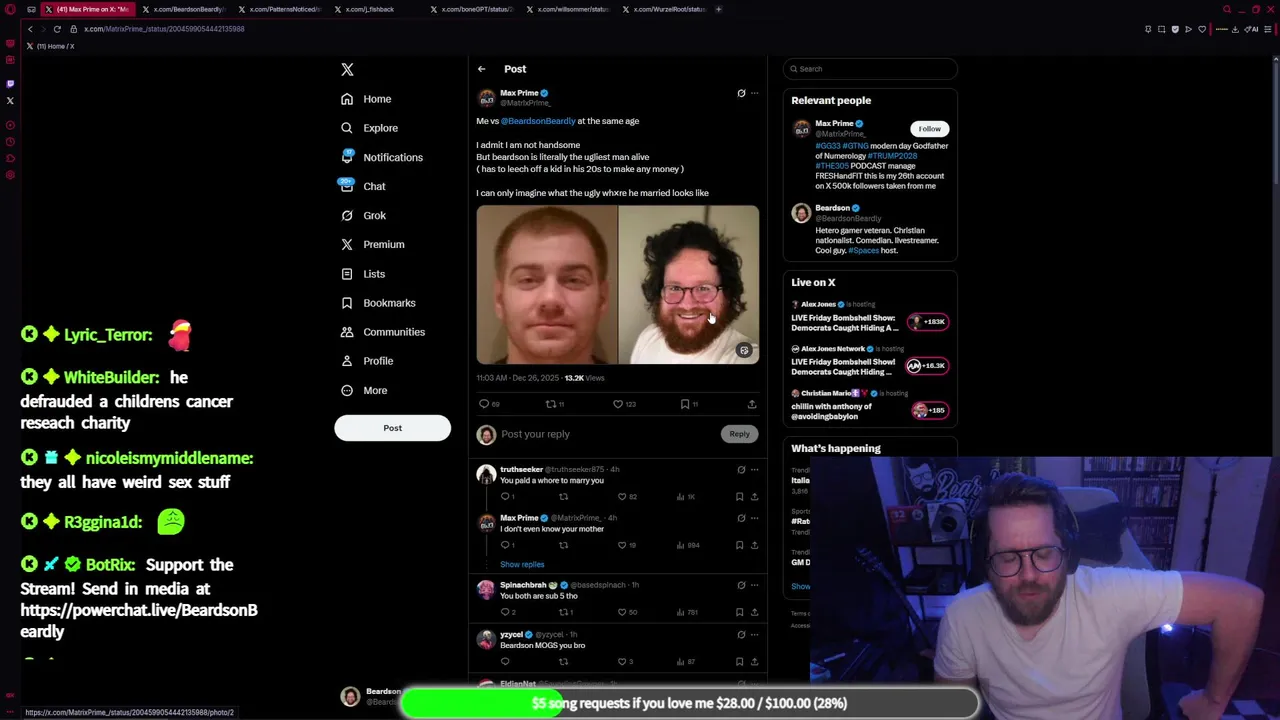The image size is (1280, 720).
Task: Switch to the BeardsonBeardly browser tab
Action: pos(184,9)
